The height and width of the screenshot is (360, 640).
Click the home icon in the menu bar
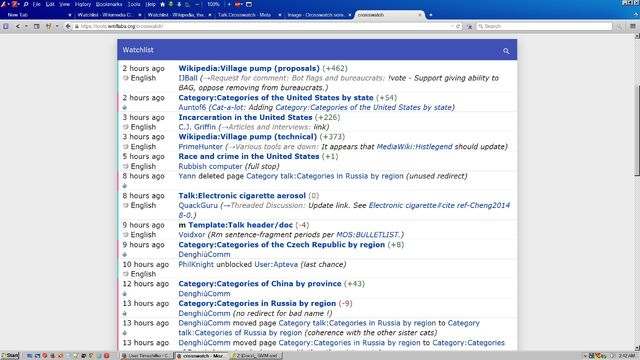(x=162, y=4)
